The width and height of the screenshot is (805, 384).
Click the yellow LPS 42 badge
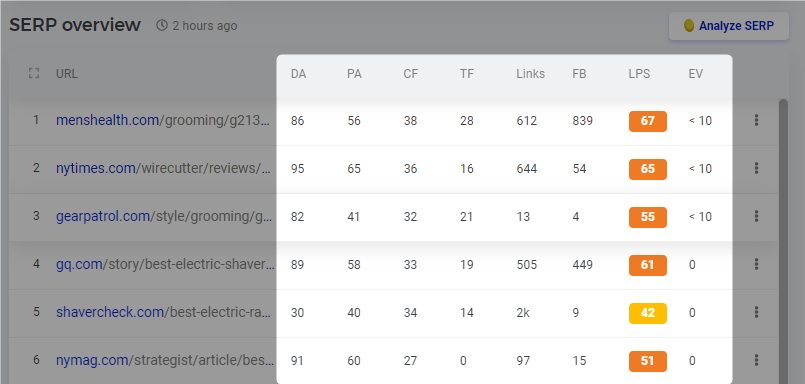[648, 313]
